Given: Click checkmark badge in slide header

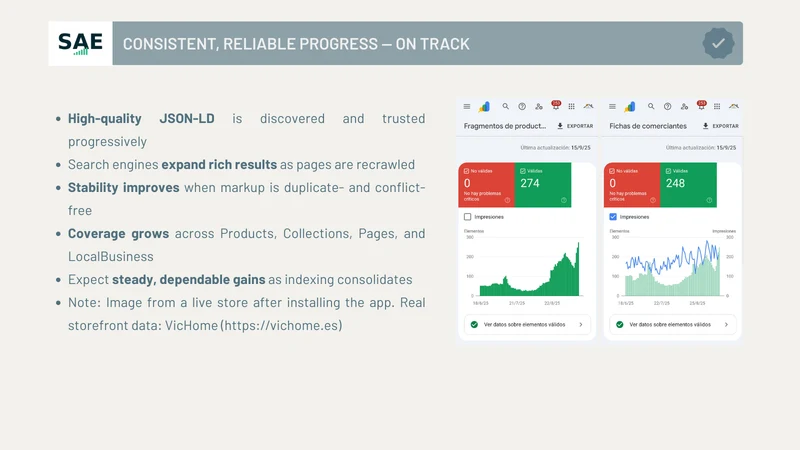Looking at the screenshot, I should [718, 43].
